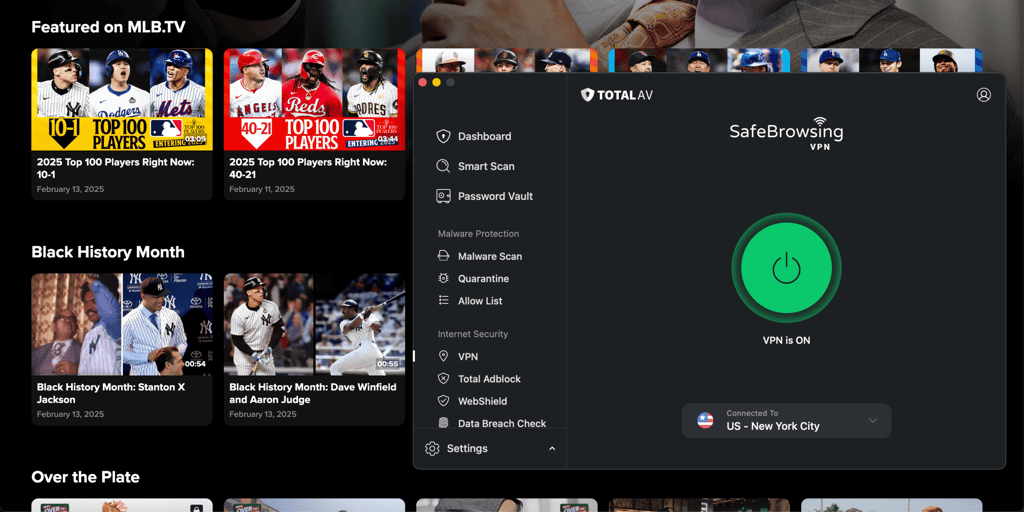The image size is (1024, 512).
Task: Click the Quarantine bug icon
Action: tap(443, 278)
